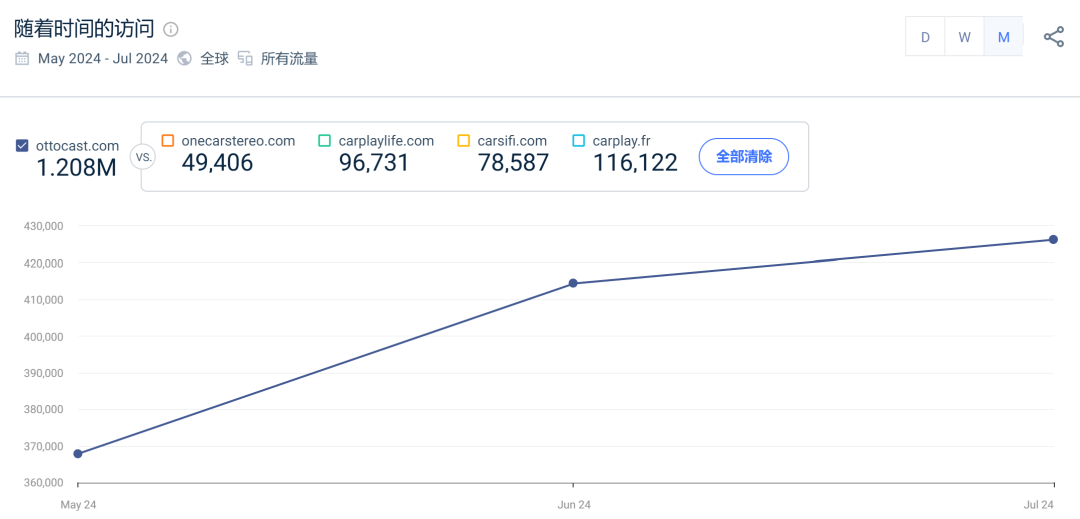
Task: Open the 全球 region filter
Action: (214, 58)
